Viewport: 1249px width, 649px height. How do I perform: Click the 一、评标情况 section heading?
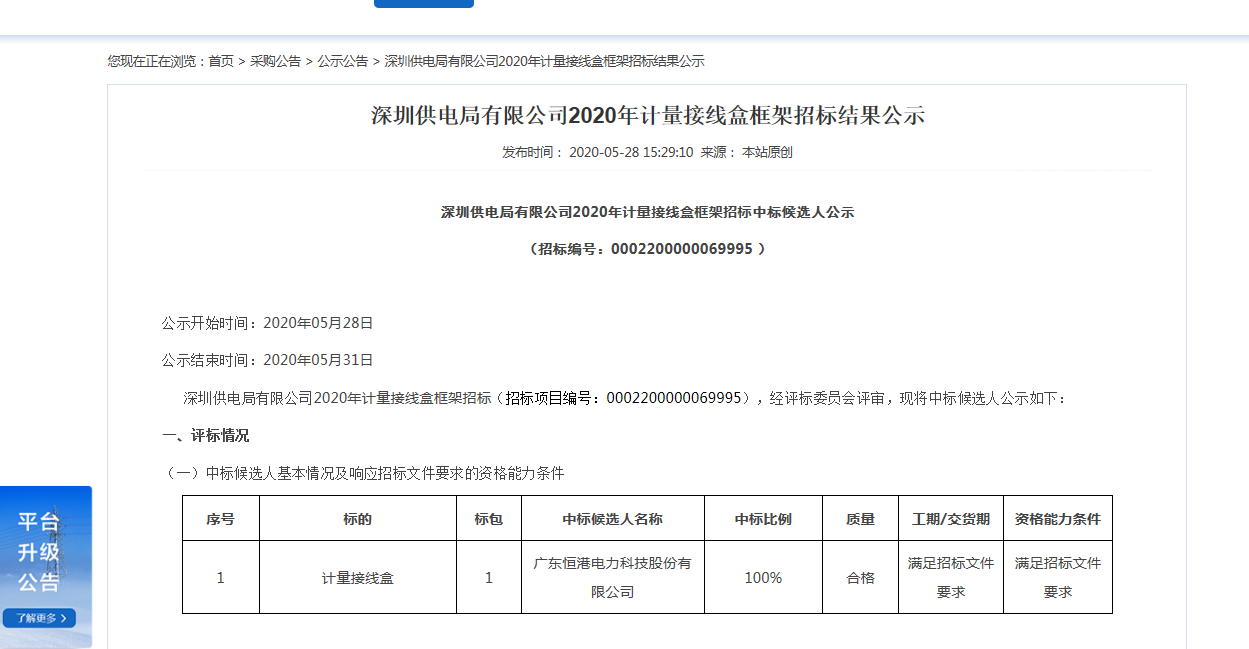205,436
